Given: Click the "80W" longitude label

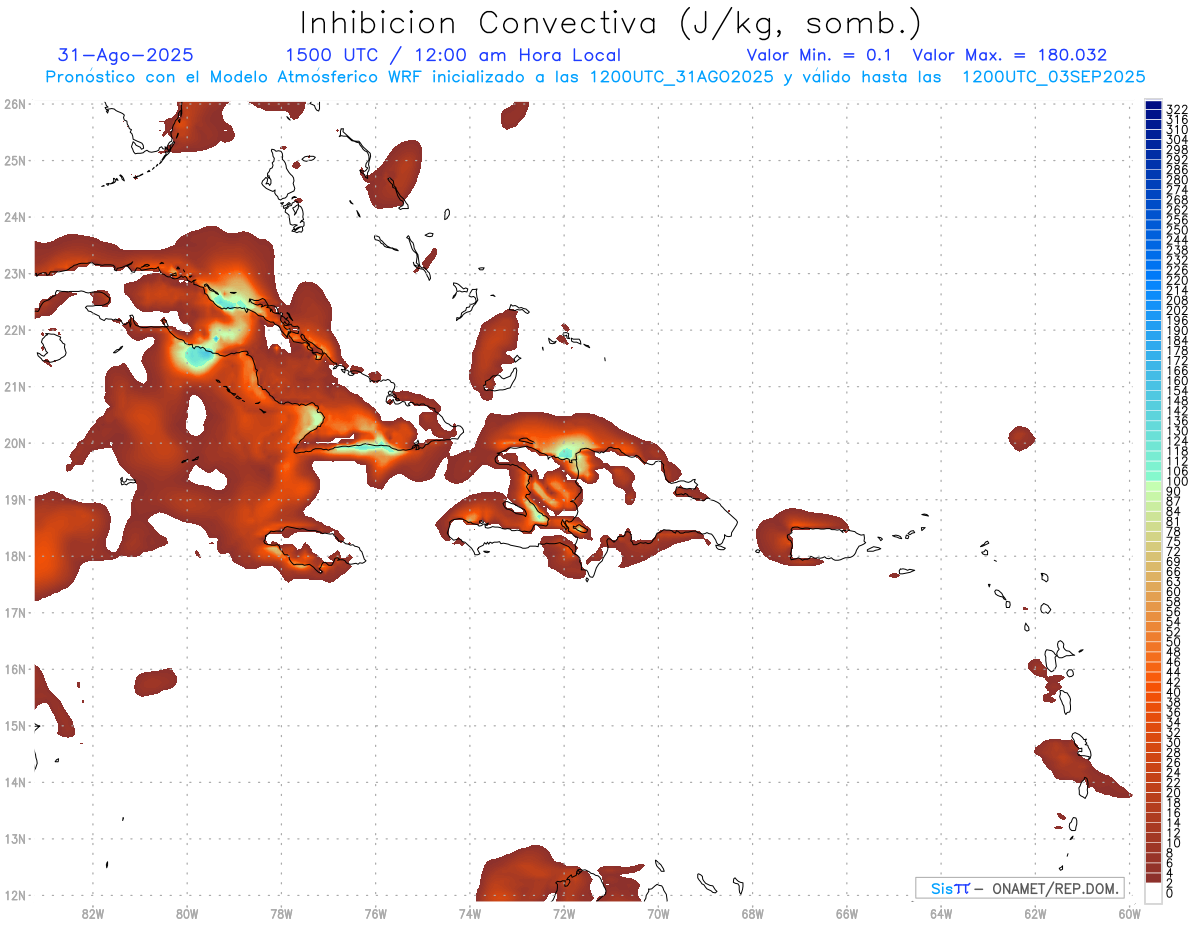Looking at the screenshot, I should [x=186, y=912].
